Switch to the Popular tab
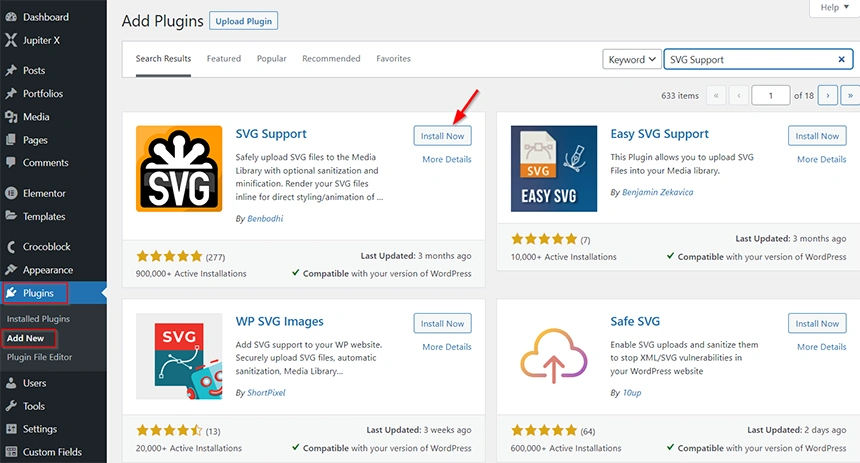The image size is (860, 463). click(x=271, y=59)
